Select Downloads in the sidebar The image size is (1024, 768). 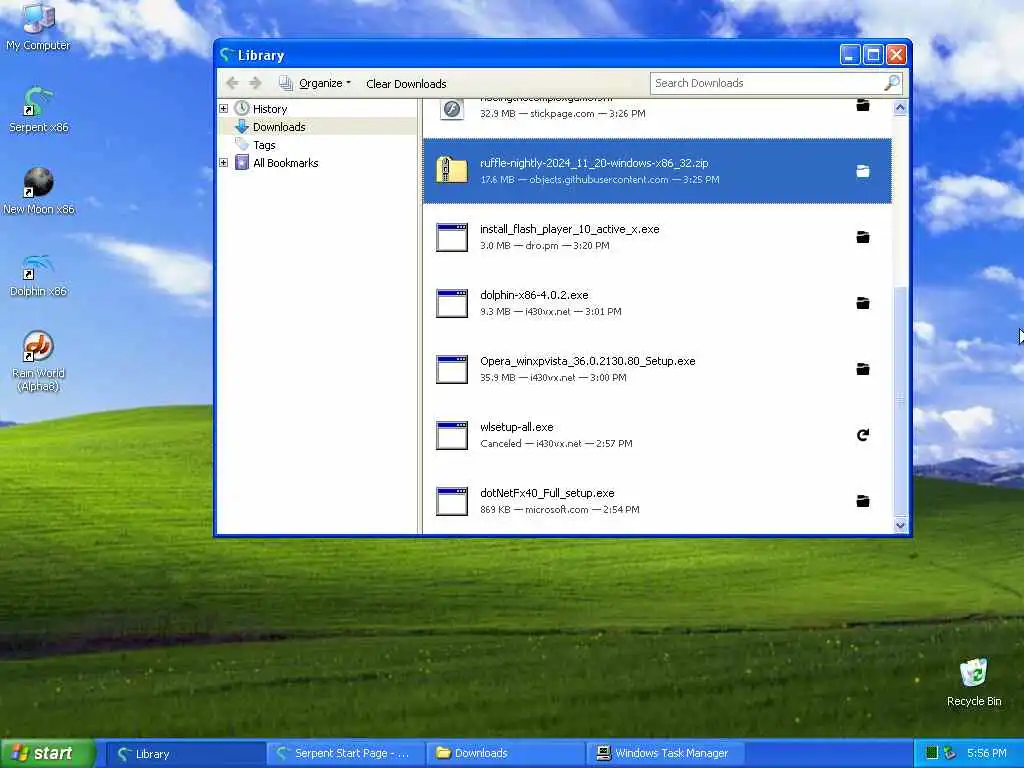(x=279, y=127)
